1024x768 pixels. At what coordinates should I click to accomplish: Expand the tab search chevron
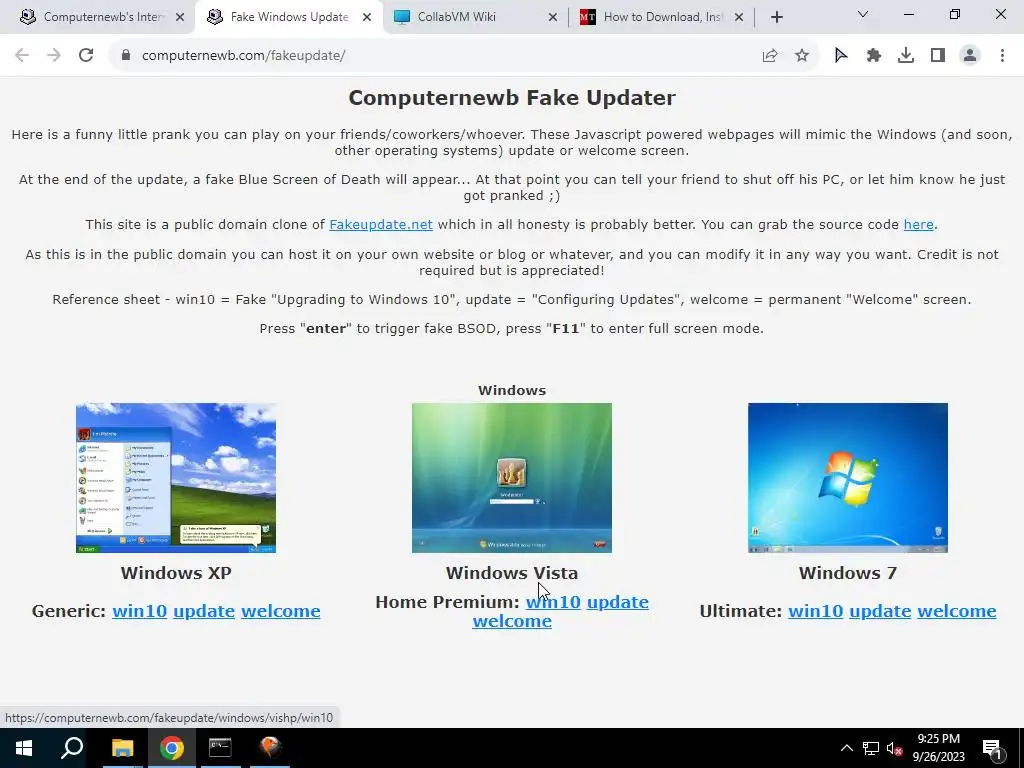coord(863,14)
